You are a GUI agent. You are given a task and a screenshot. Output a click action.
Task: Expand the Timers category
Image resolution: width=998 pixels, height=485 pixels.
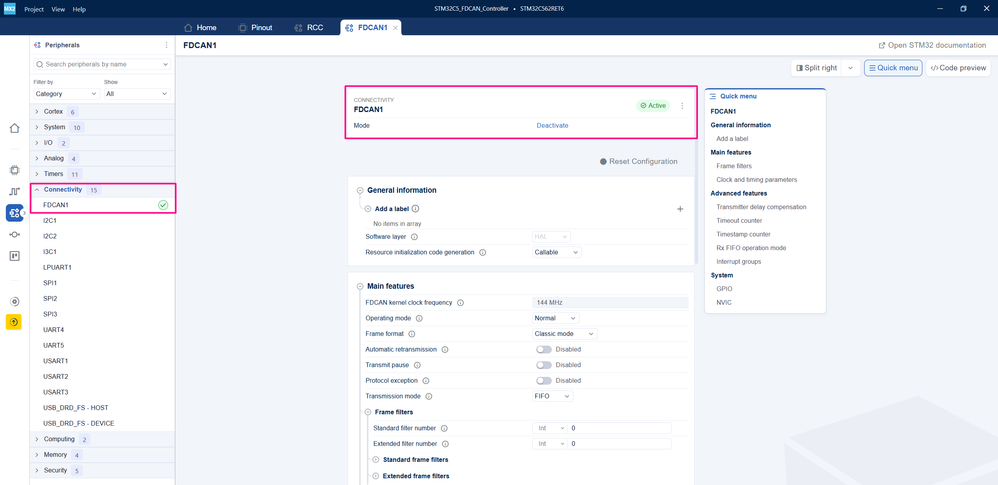coord(37,174)
